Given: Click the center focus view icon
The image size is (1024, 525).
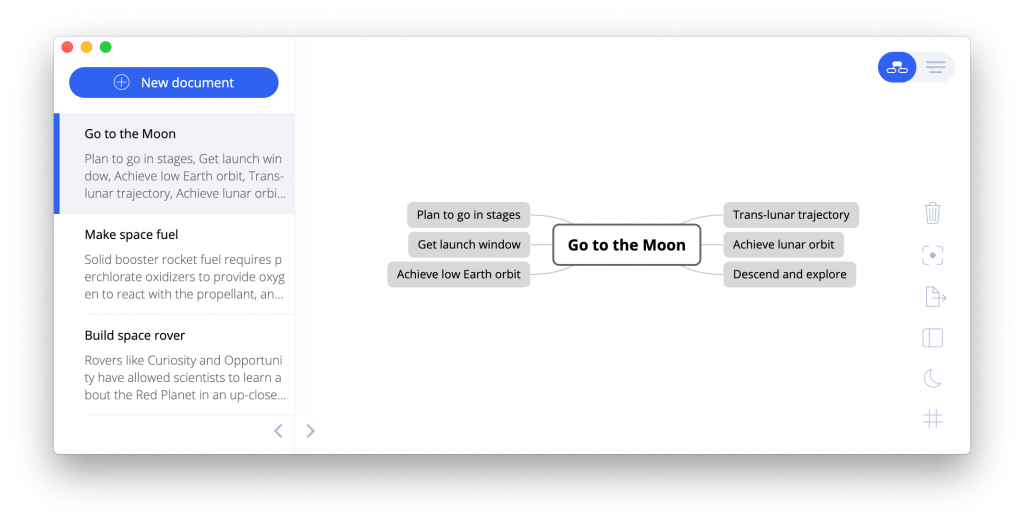Looking at the screenshot, I should (x=933, y=255).
